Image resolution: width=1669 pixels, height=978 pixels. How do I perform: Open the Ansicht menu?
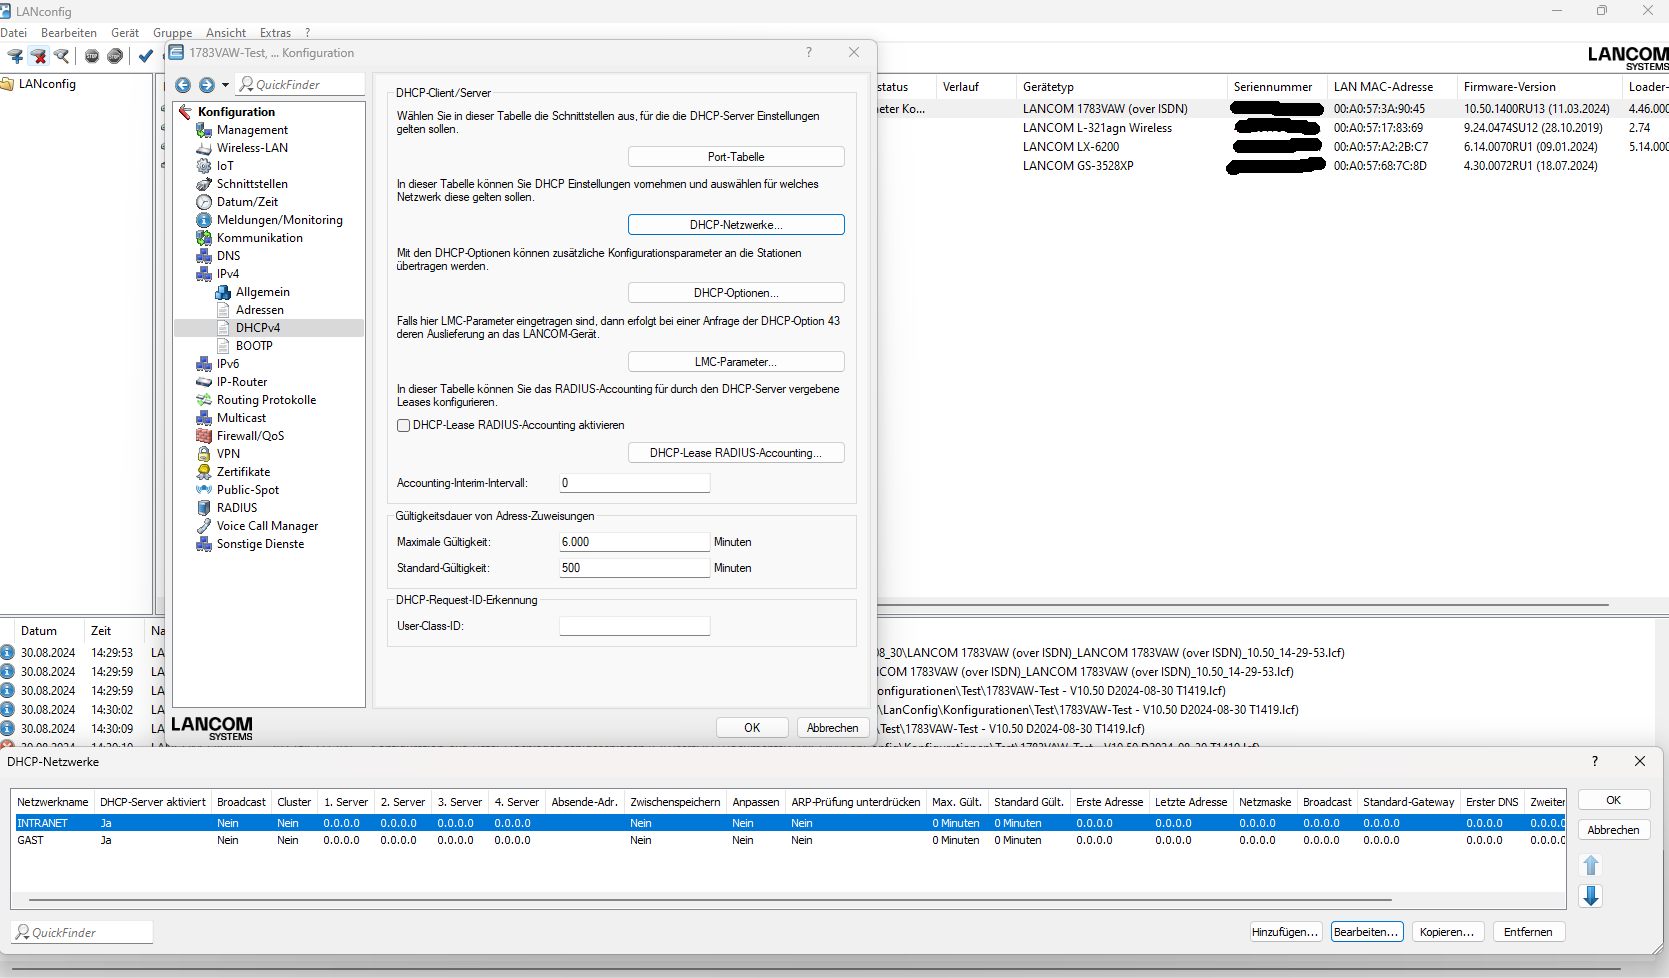226,32
